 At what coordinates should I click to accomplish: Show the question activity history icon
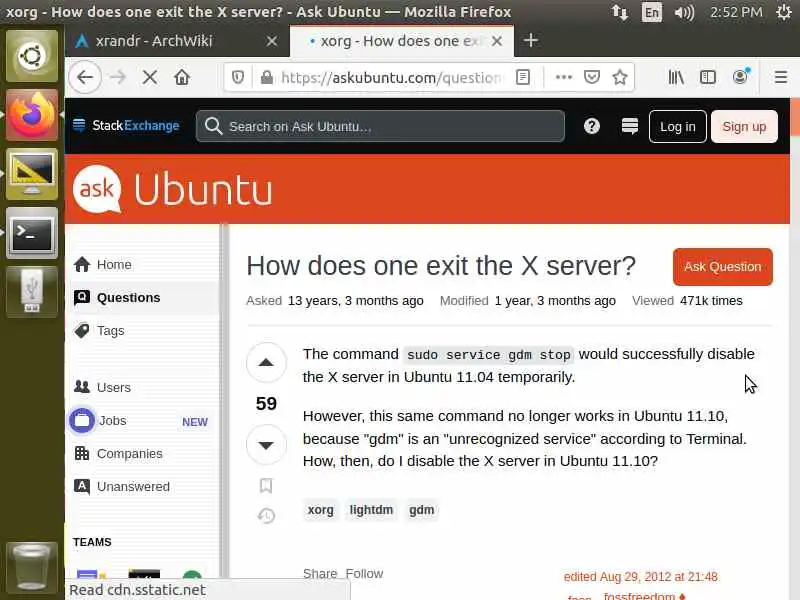click(x=266, y=515)
